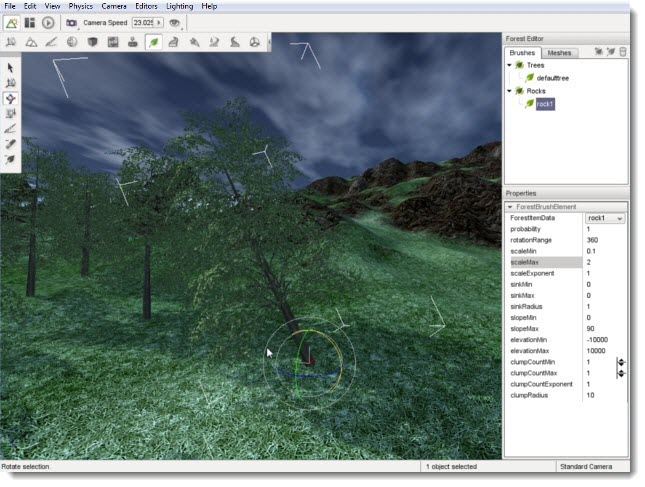Open the Camera menu
This screenshot has width=645, height=487.
[114, 6]
